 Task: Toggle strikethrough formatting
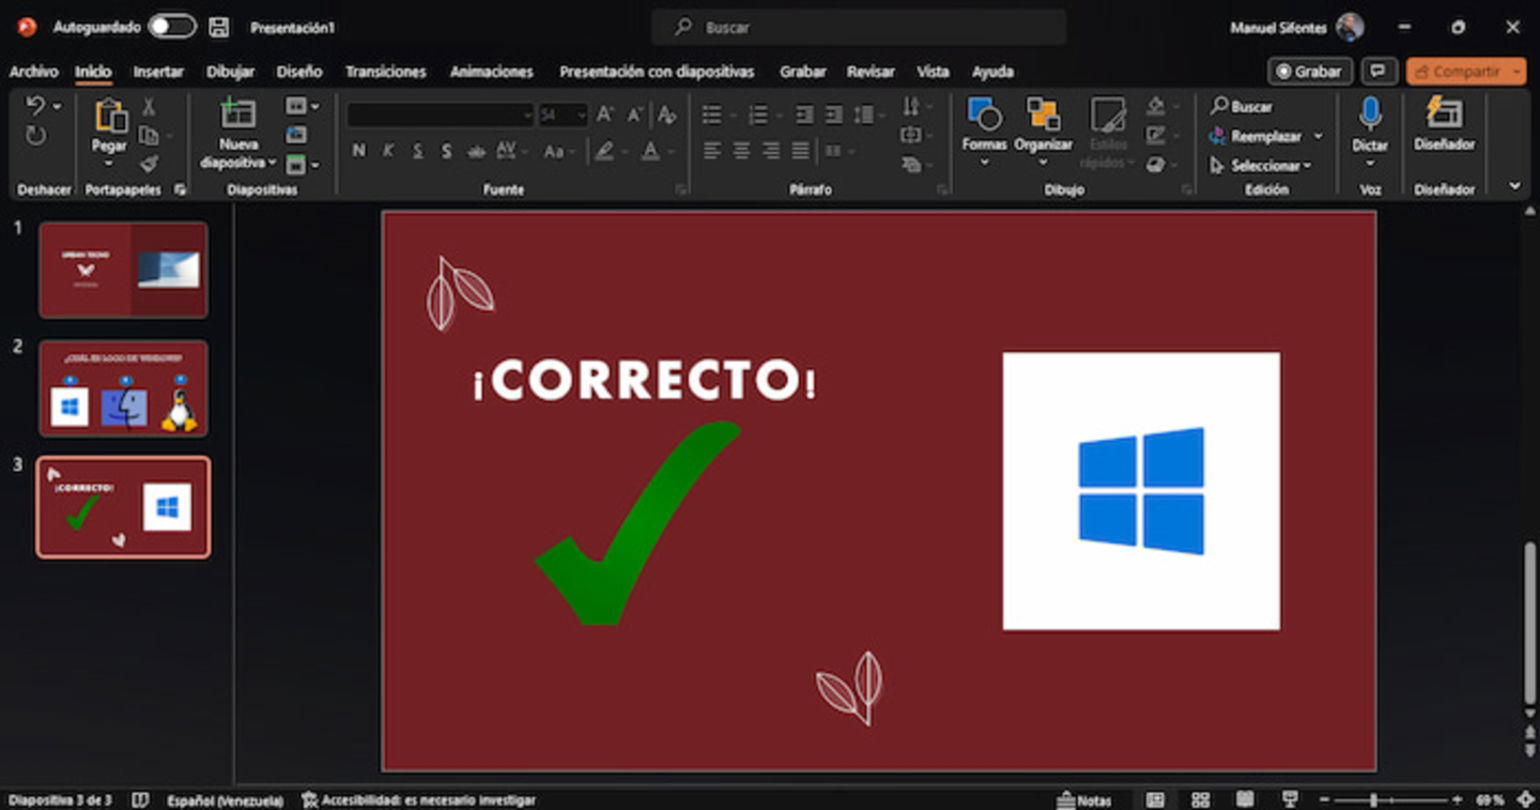pyautogui.click(x=477, y=151)
